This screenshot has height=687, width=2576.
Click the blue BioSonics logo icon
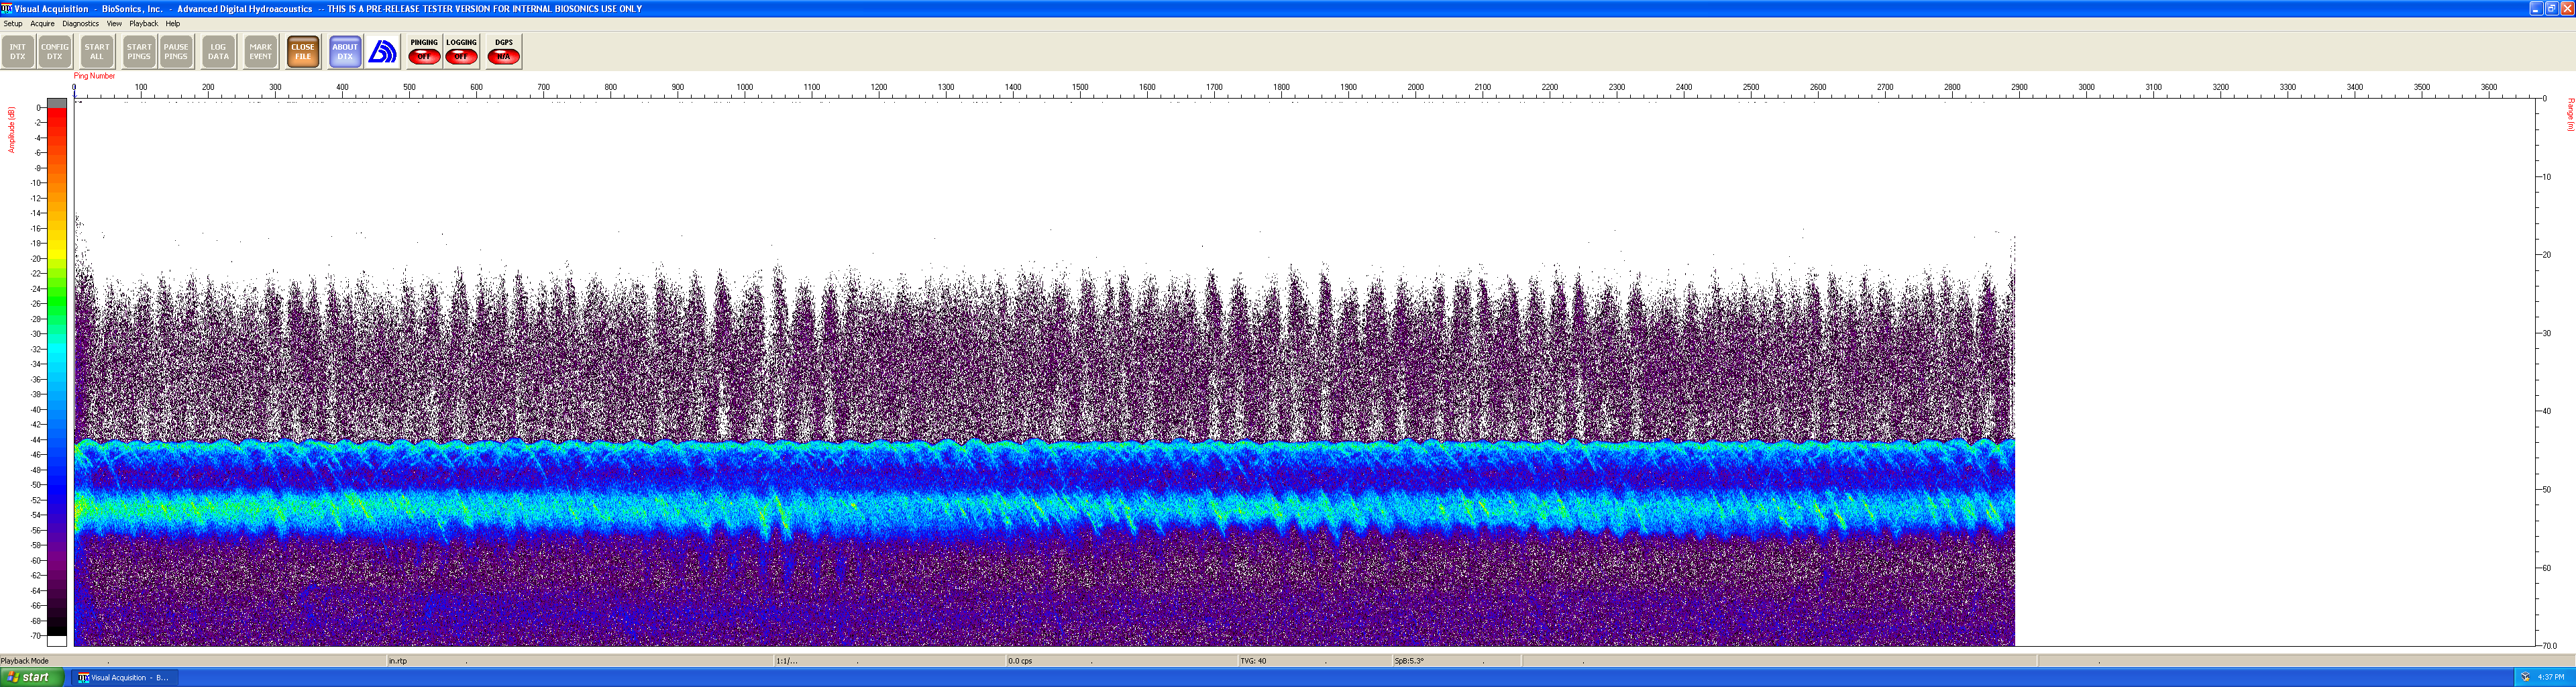click(x=383, y=52)
